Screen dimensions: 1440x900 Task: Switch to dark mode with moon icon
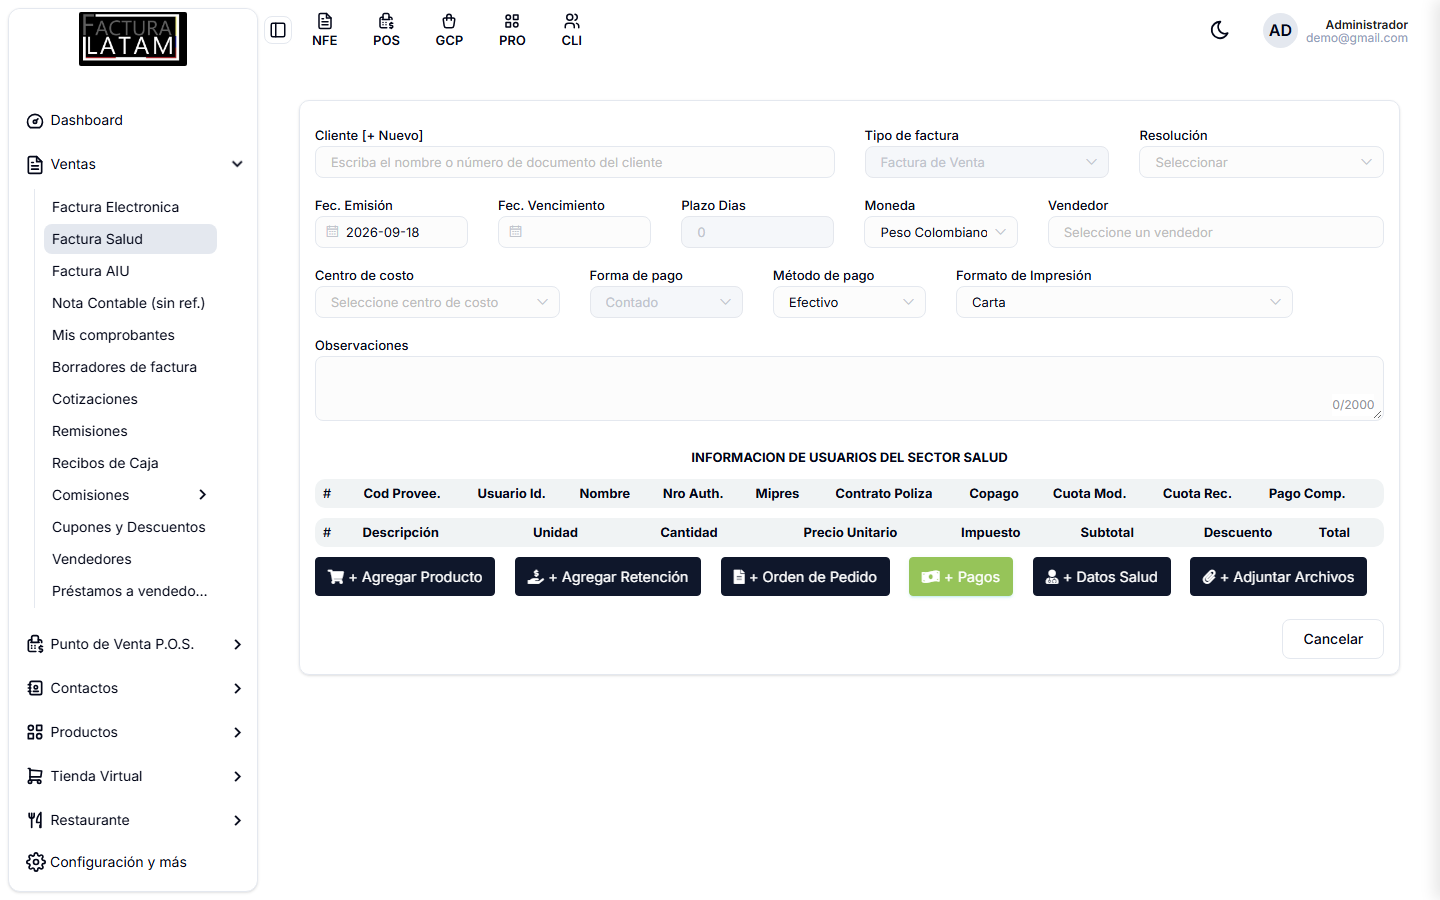pos(1220,30)
